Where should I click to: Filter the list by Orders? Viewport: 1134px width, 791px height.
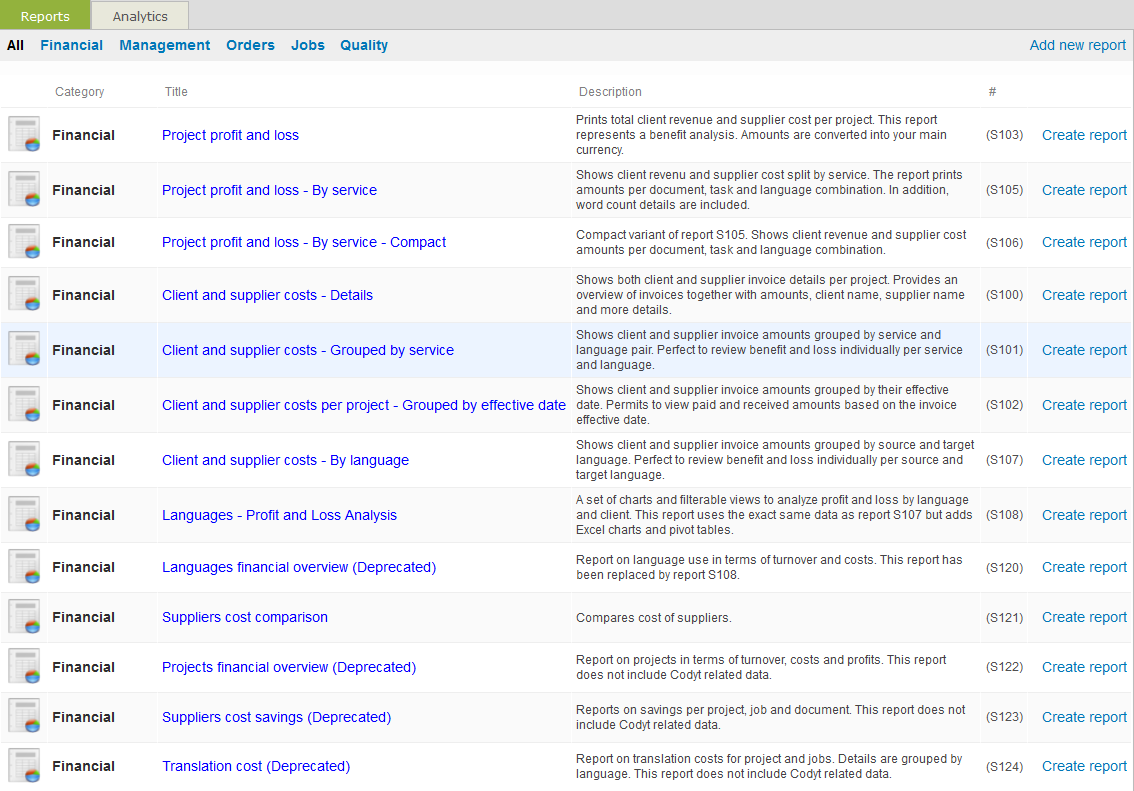(250, 45)
